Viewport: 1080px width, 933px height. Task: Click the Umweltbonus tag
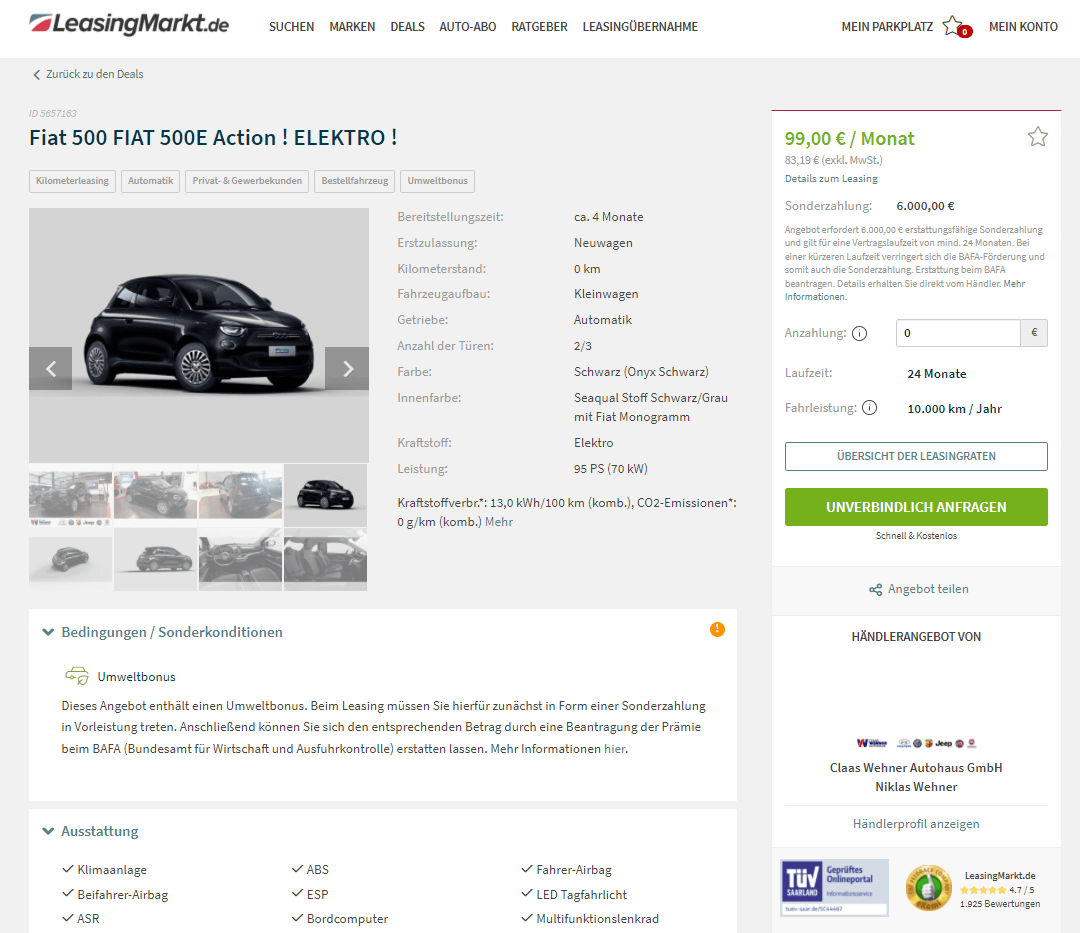[x=437, y=181]
